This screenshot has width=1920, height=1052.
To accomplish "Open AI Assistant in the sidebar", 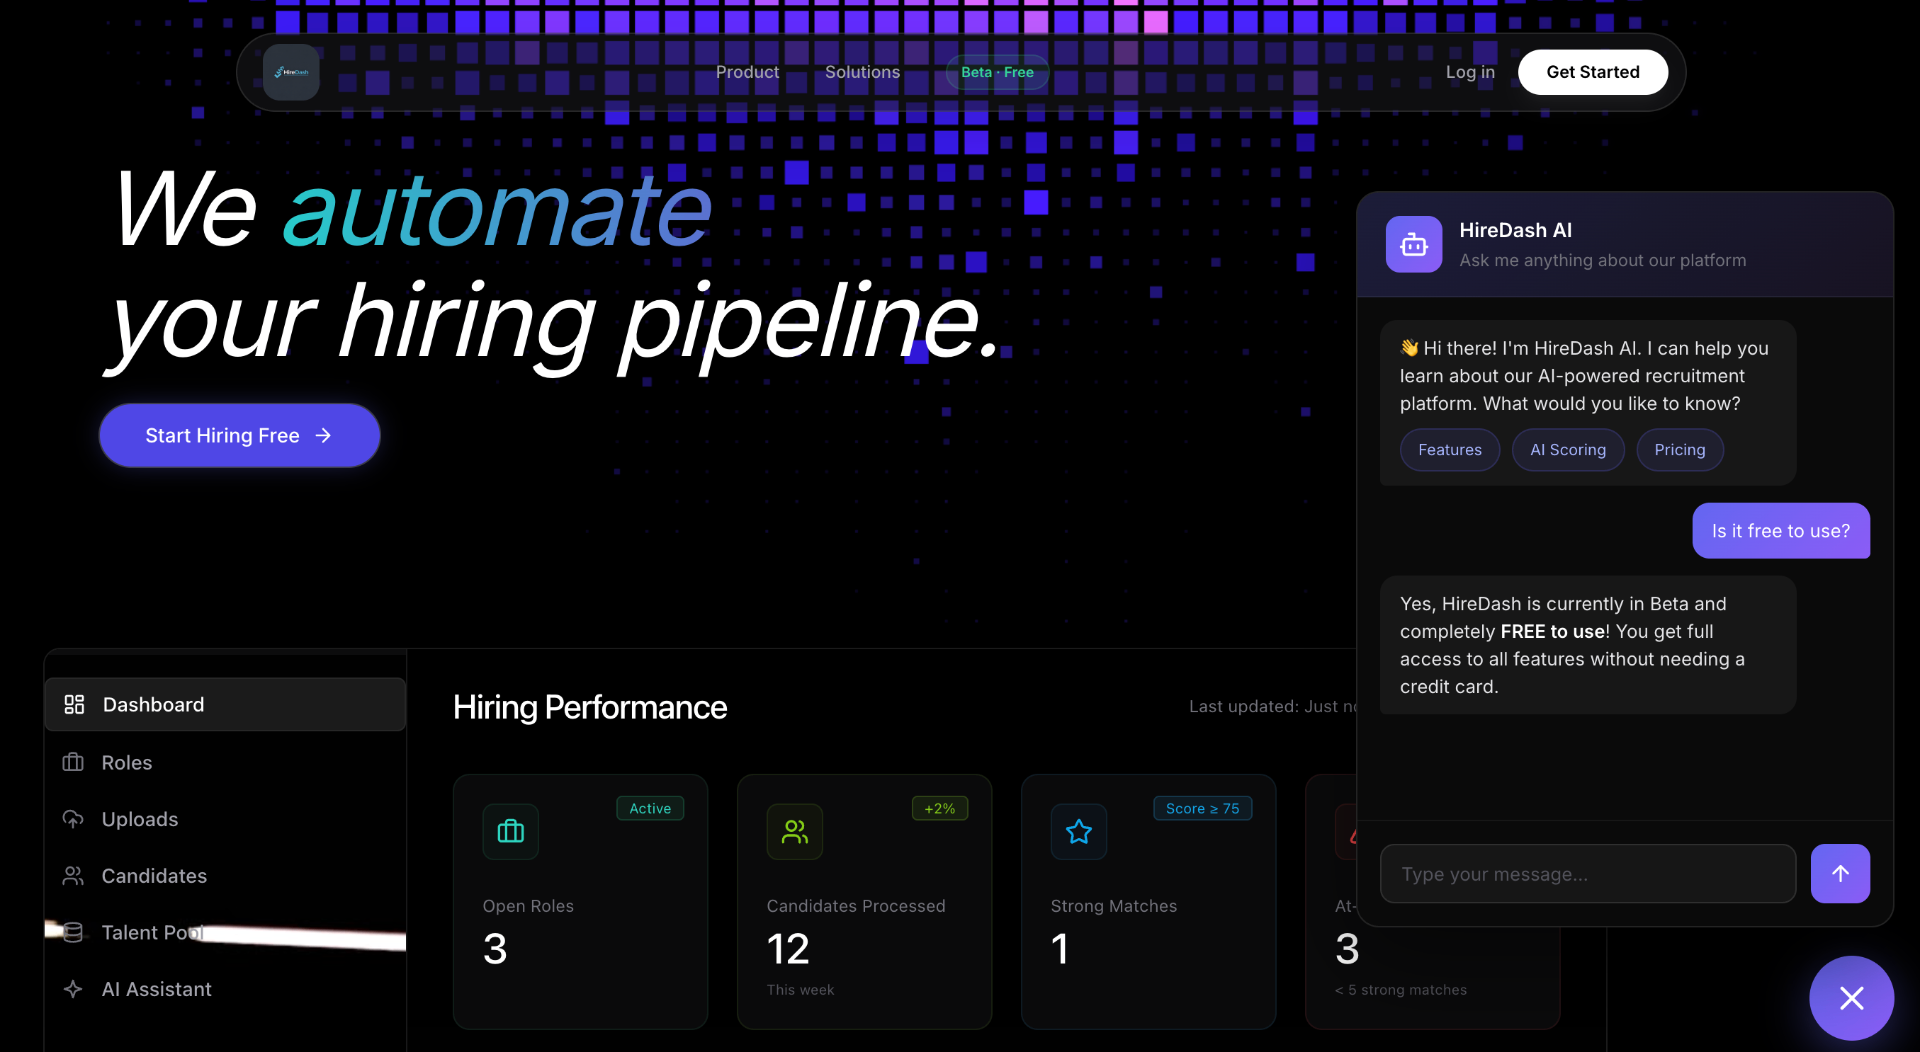I will (225, 989).
